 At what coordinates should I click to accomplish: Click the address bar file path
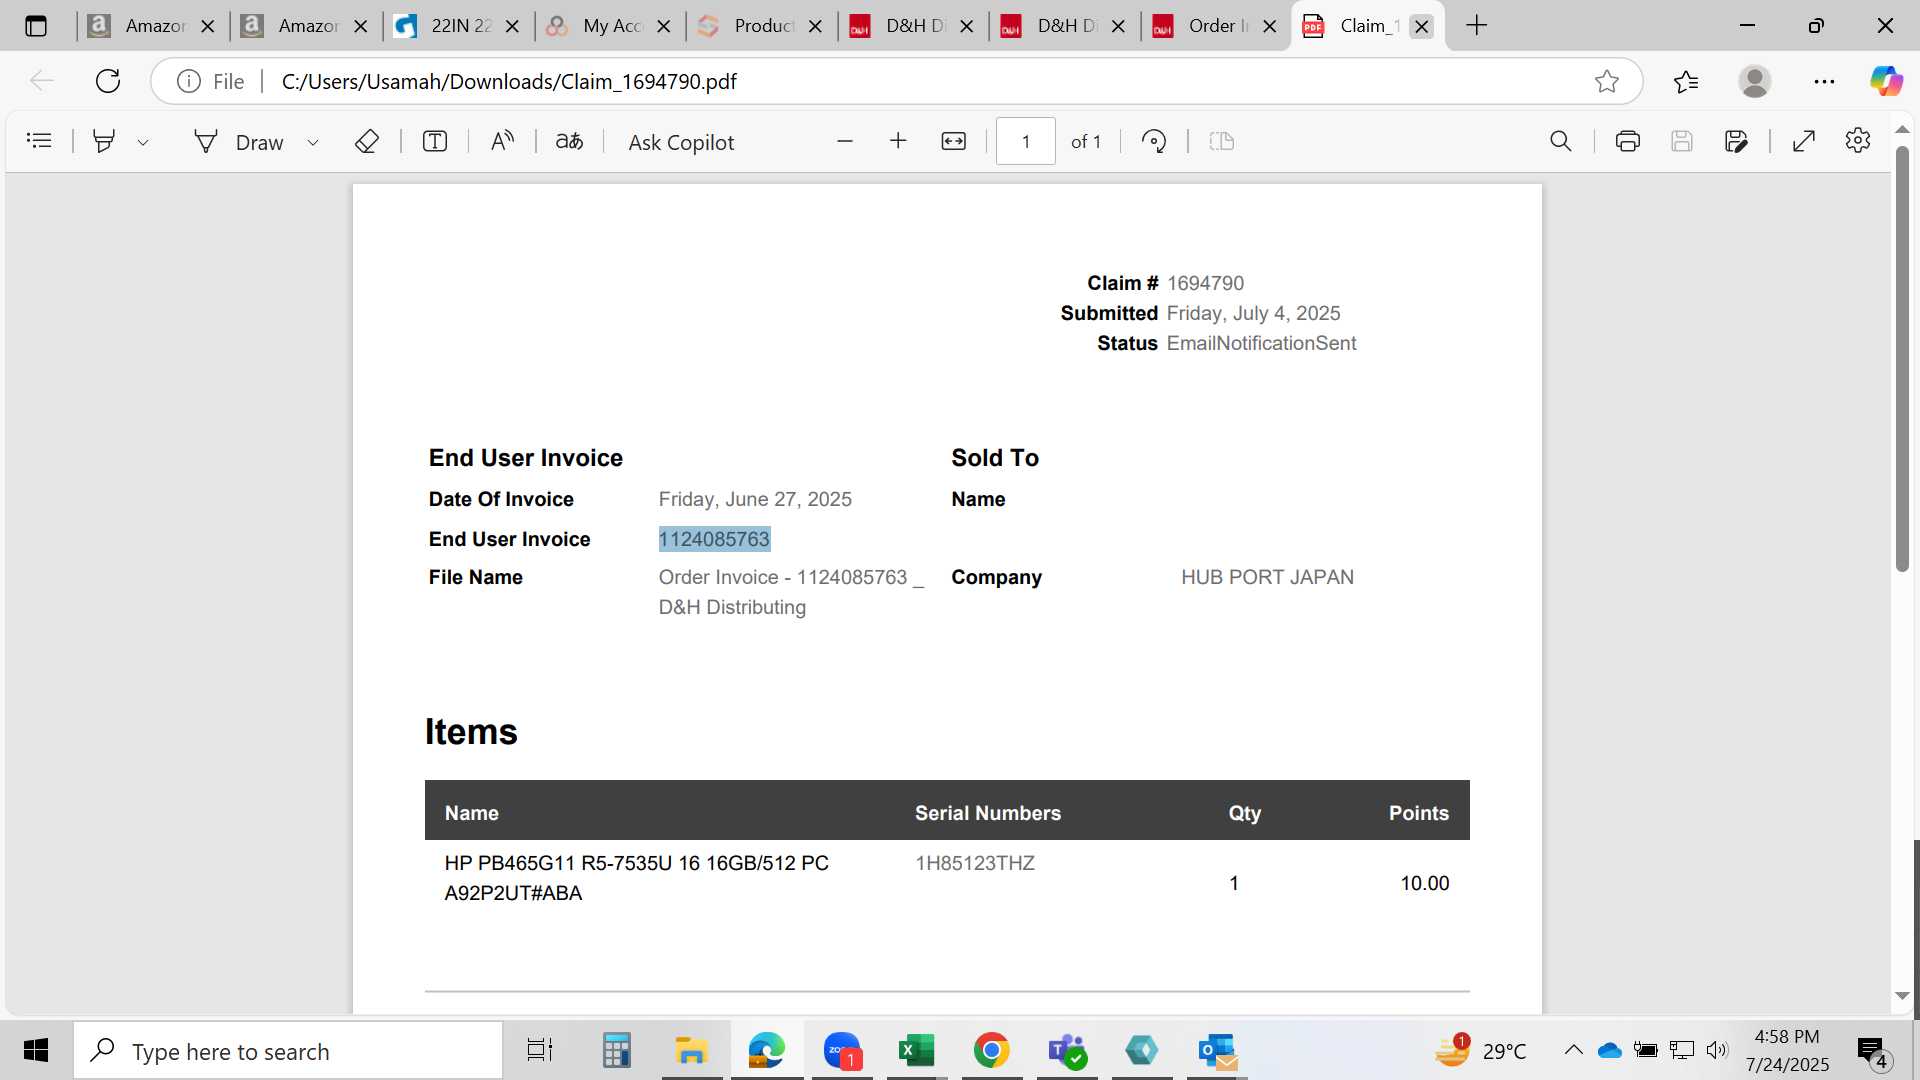[x=509, y=81]
